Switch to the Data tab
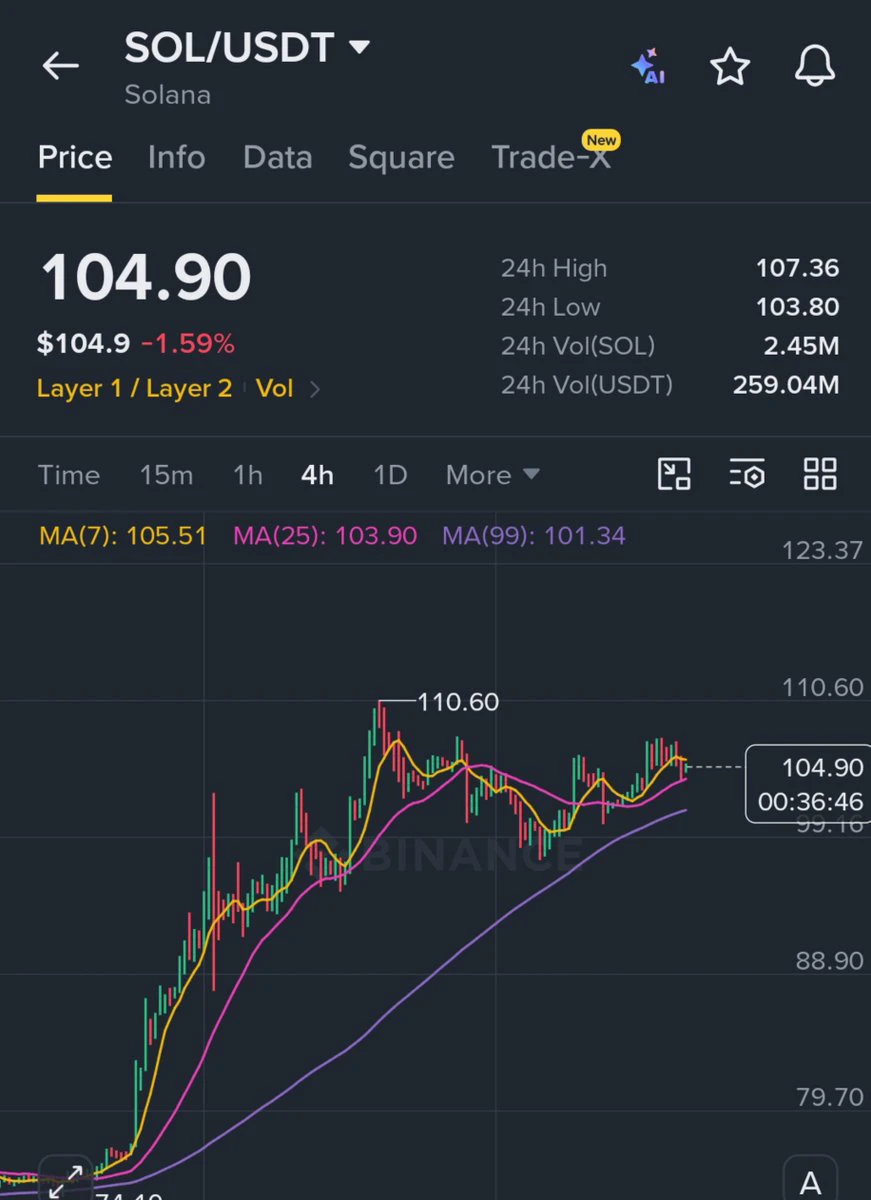This screenshot has width=871, height=1200. [277, 157]
